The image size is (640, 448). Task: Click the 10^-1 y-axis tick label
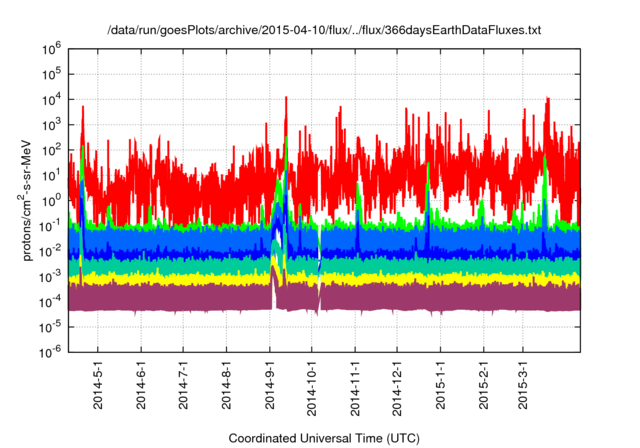click(x=51, y=226)
